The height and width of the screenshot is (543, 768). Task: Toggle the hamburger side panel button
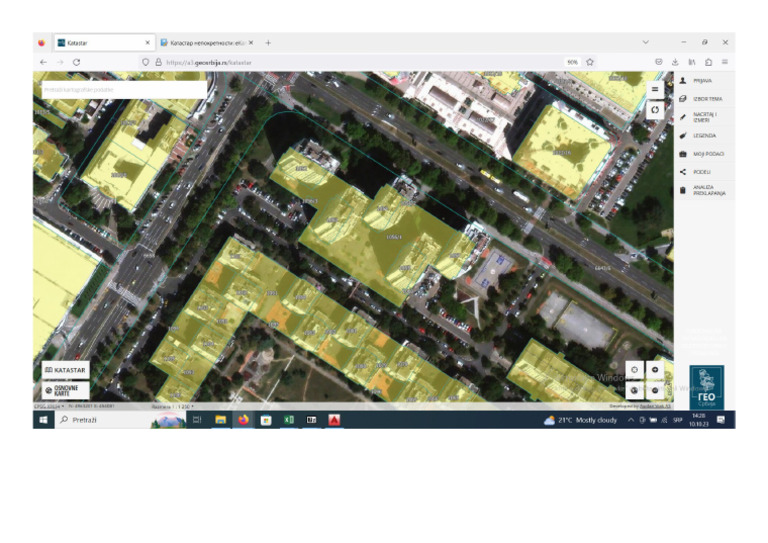pyautogui.click(x=655, y=89)
